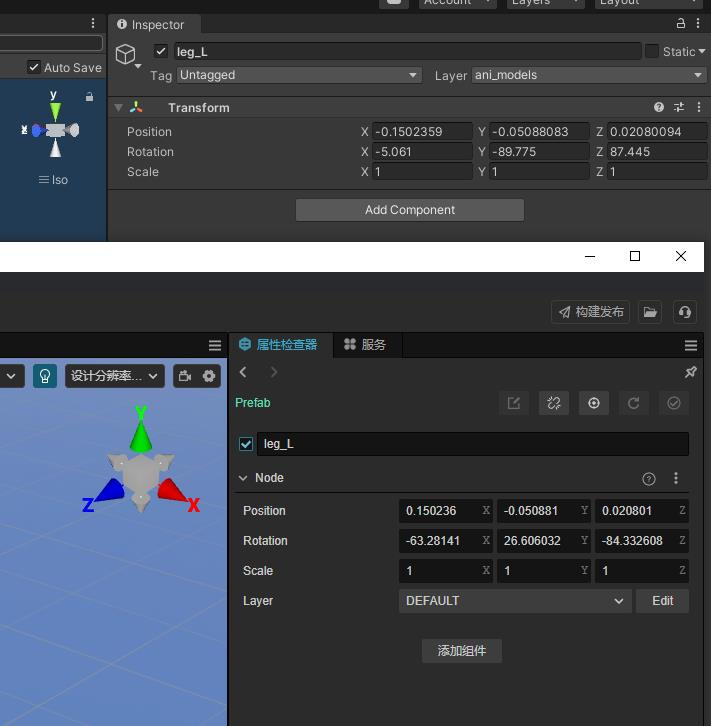
Task: Toggle the Static checkbox
Action: point(651,51)
